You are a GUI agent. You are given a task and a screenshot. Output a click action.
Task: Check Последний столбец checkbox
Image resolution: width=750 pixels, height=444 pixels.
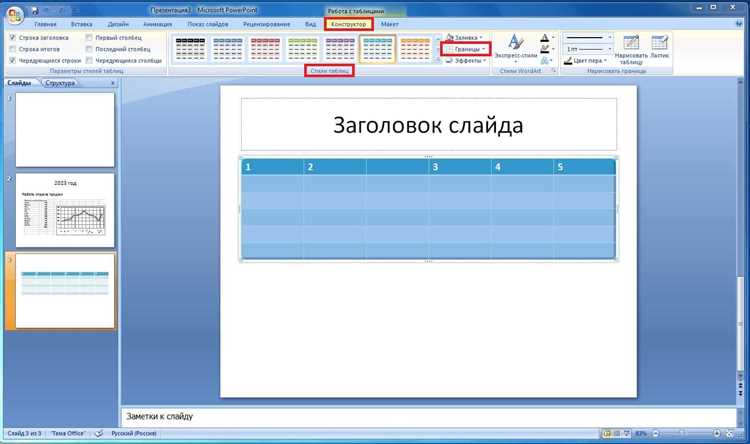pos(89,49)
